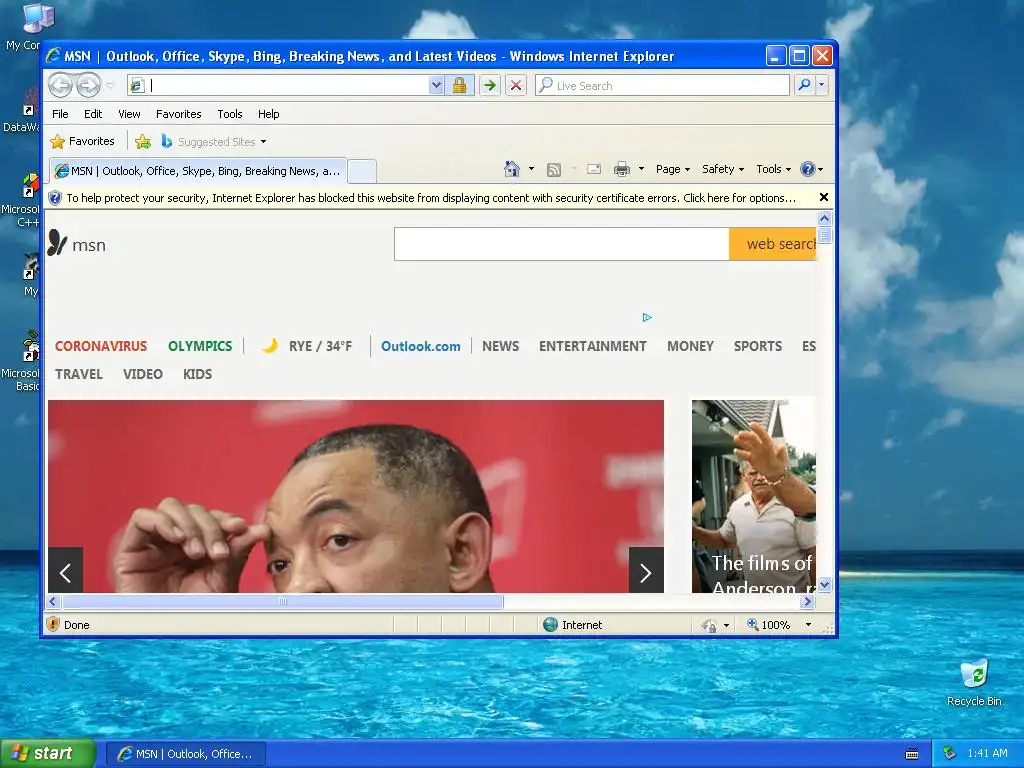Click the Back navigation button

[60, 85]
